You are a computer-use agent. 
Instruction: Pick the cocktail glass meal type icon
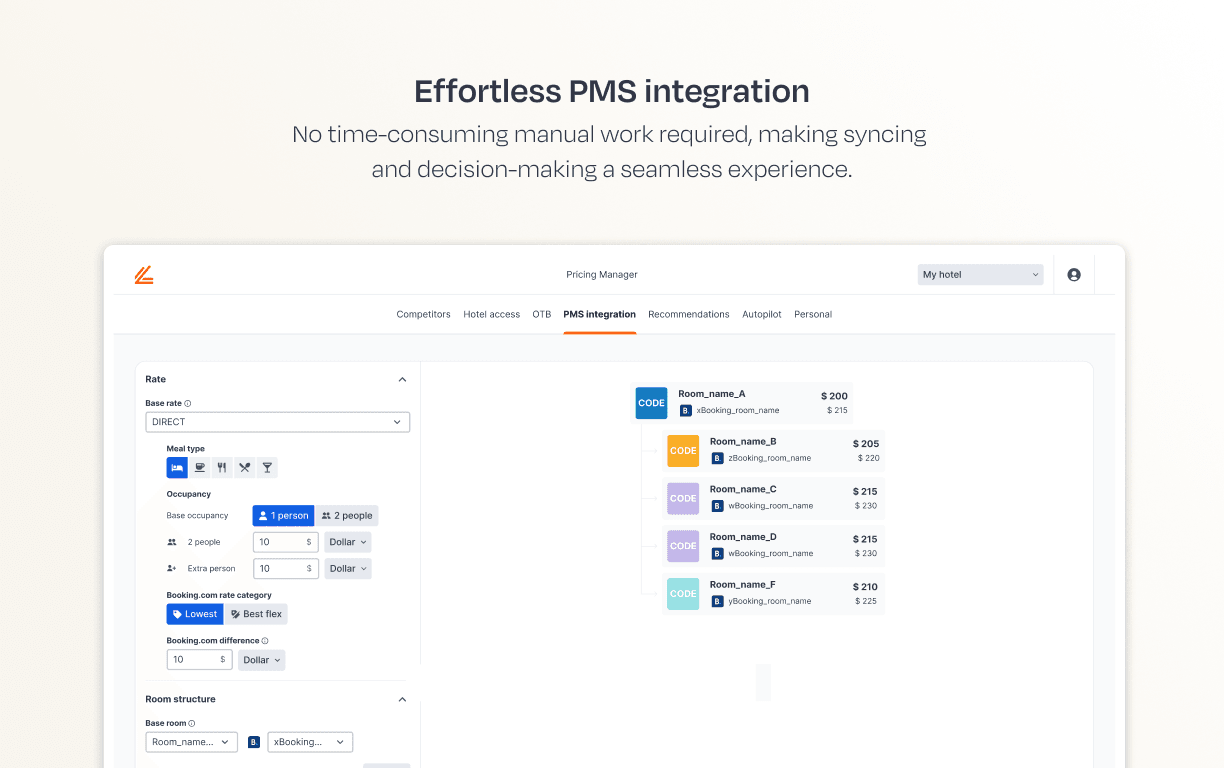(266, 467)
